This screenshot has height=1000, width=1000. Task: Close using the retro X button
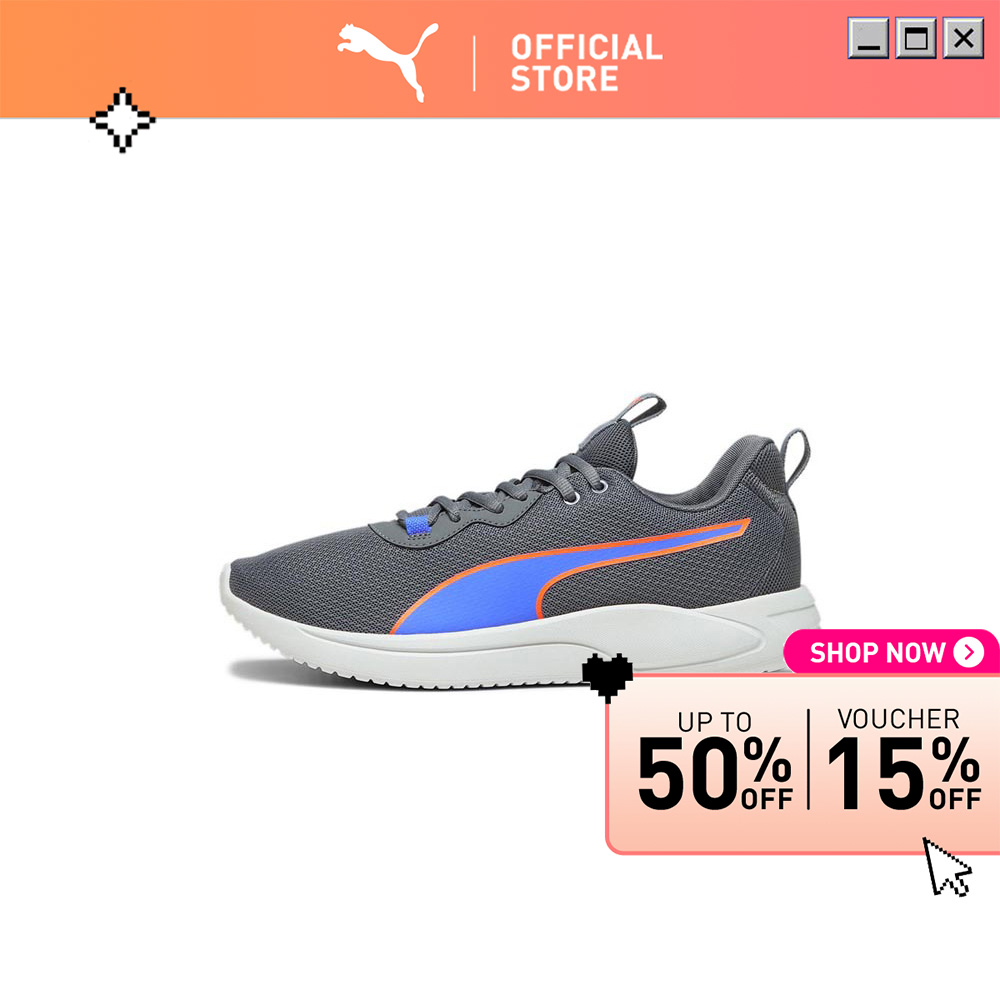tap(963, 38)
